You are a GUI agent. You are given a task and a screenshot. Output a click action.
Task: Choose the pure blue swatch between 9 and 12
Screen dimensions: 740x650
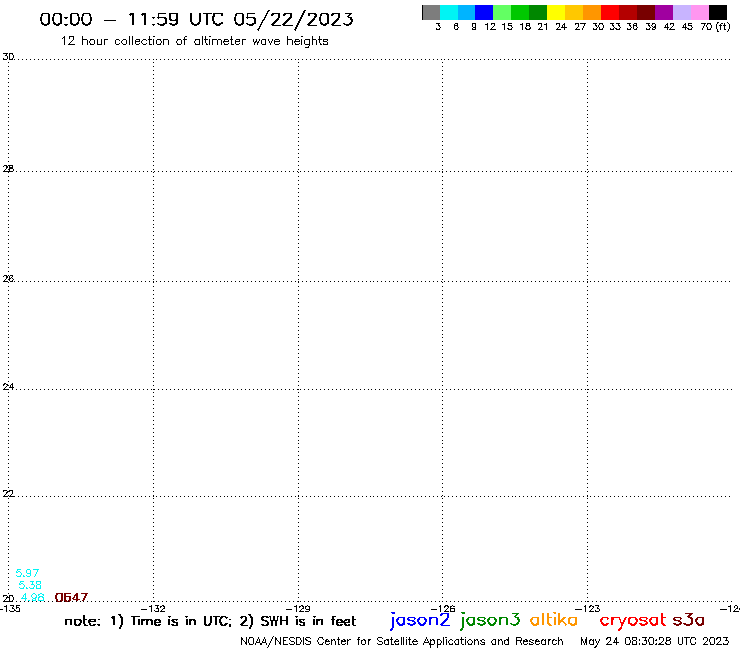coord(484,12)
